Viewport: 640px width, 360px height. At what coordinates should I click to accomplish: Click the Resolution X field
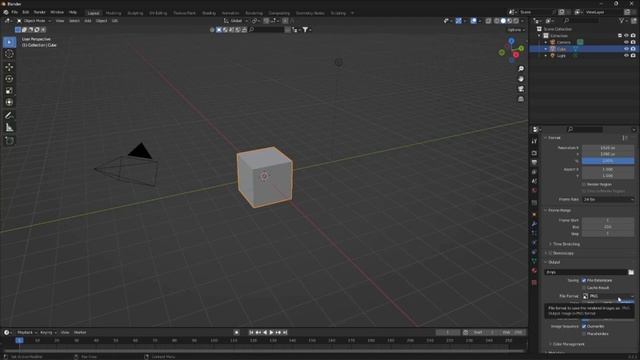click(608, 148)
